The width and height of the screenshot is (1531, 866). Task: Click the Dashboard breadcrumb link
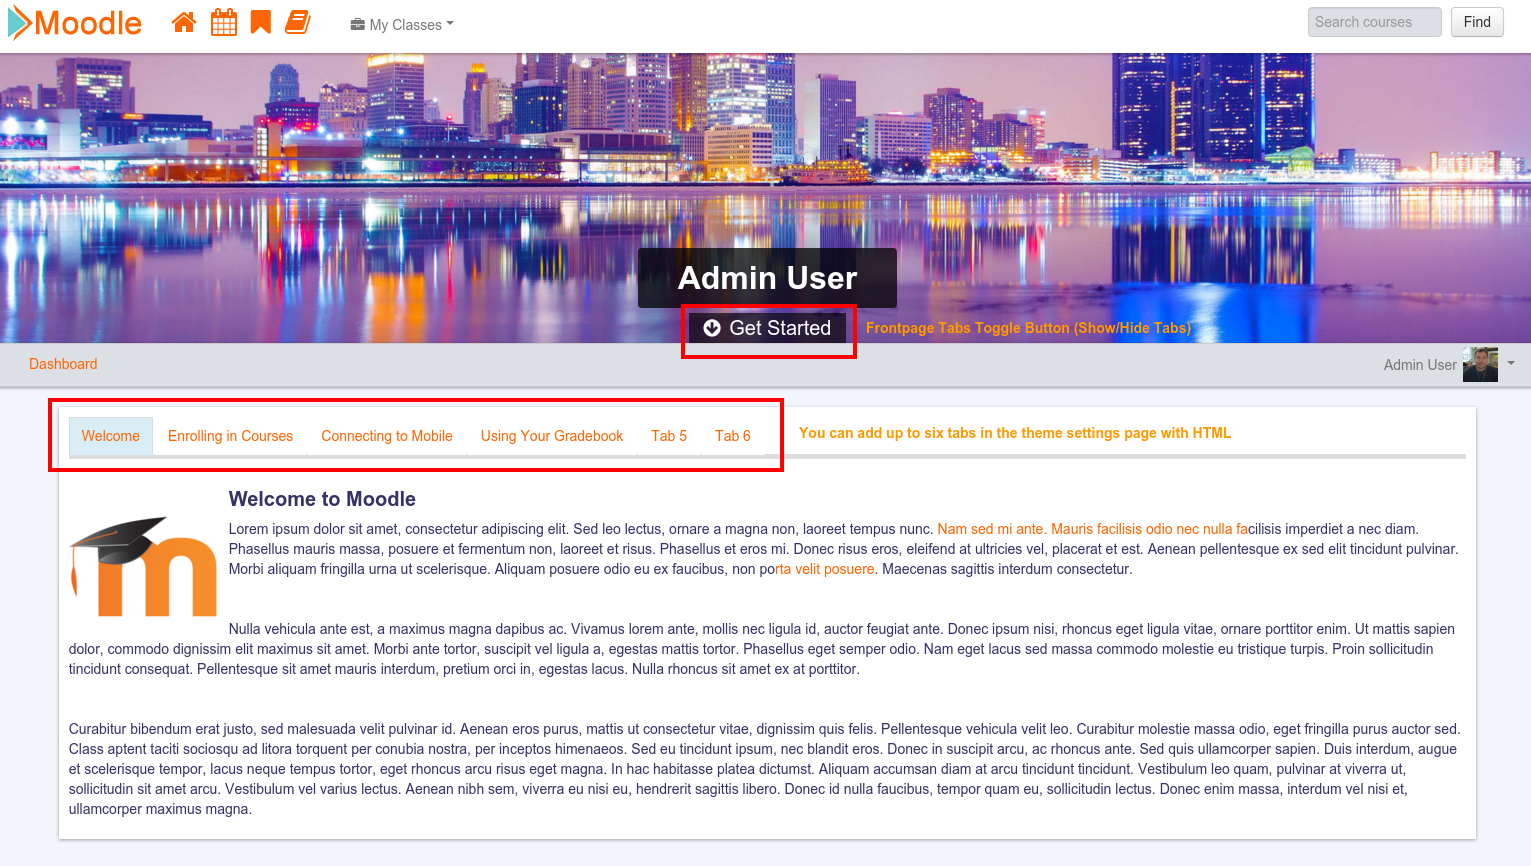pos(63,364)
